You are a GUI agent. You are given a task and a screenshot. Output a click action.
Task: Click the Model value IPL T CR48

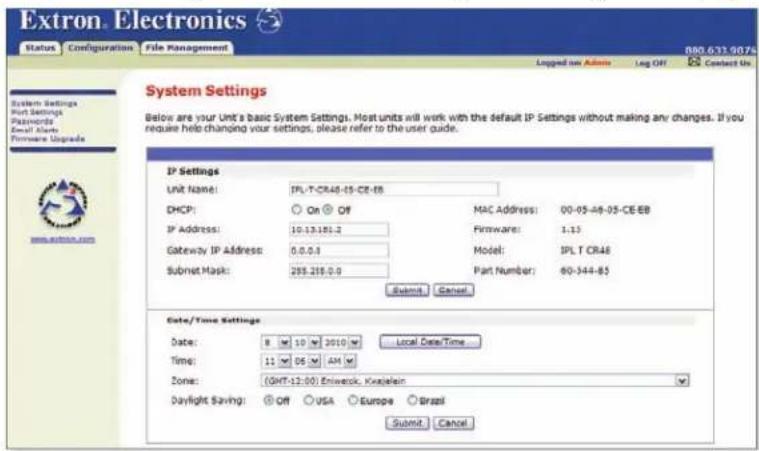tap(585, 251)
